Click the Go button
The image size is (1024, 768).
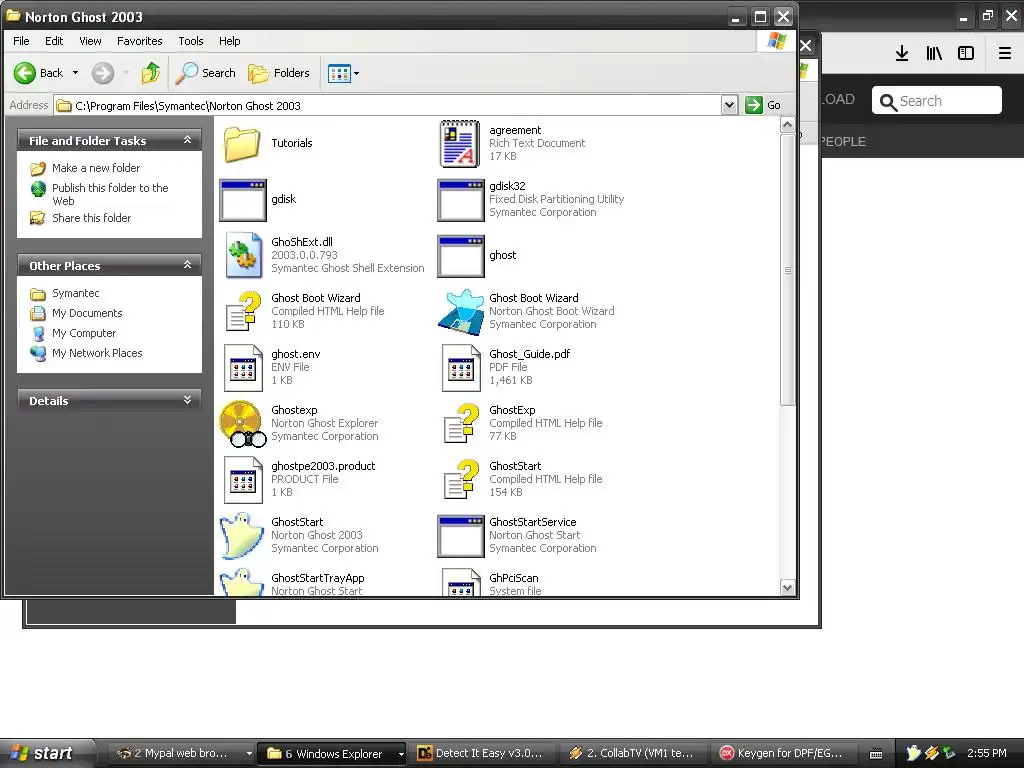763,105
